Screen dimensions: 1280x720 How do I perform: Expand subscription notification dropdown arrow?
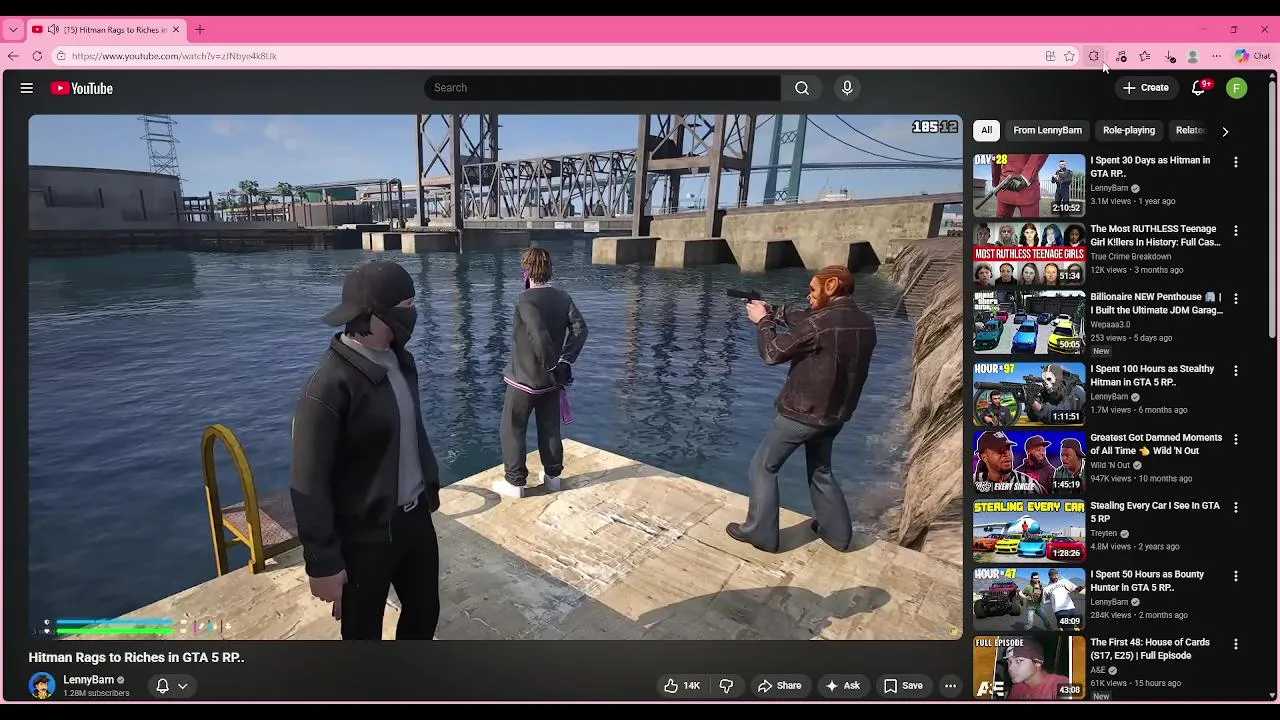(183, 686)
